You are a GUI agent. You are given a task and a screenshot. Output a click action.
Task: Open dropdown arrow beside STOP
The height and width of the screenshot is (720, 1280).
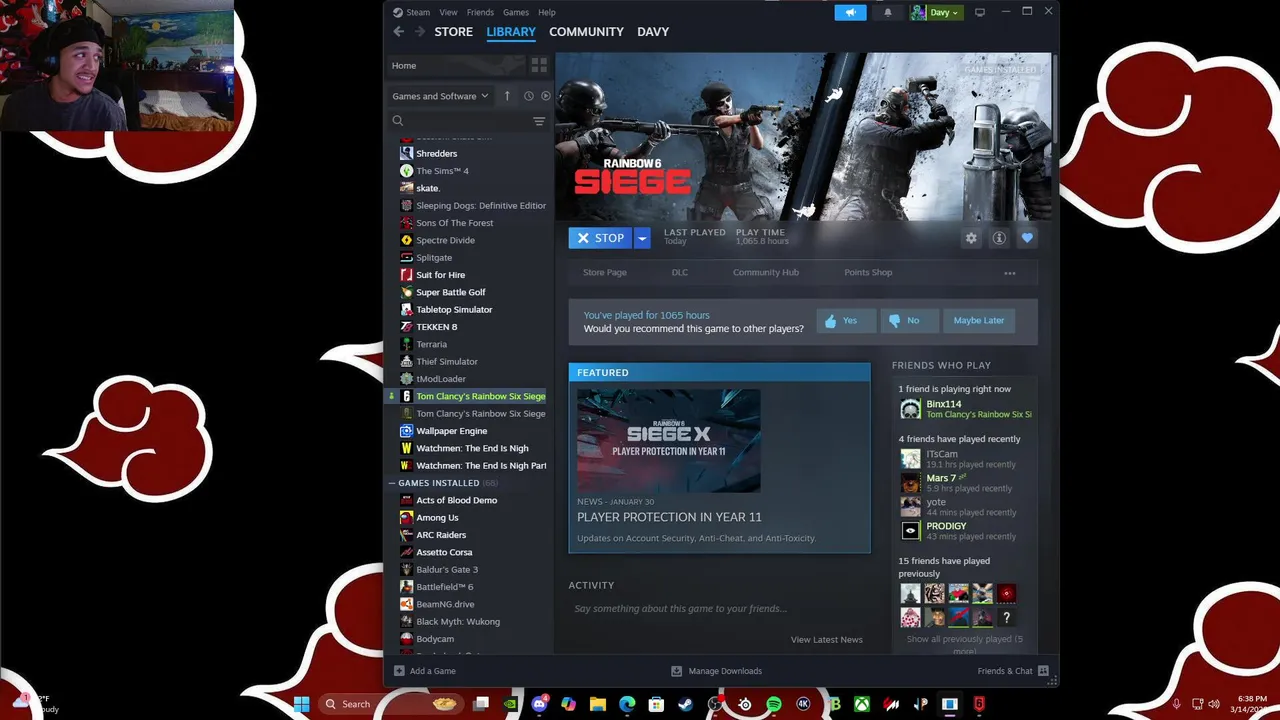pyautogui.click(x=642, y=238)
